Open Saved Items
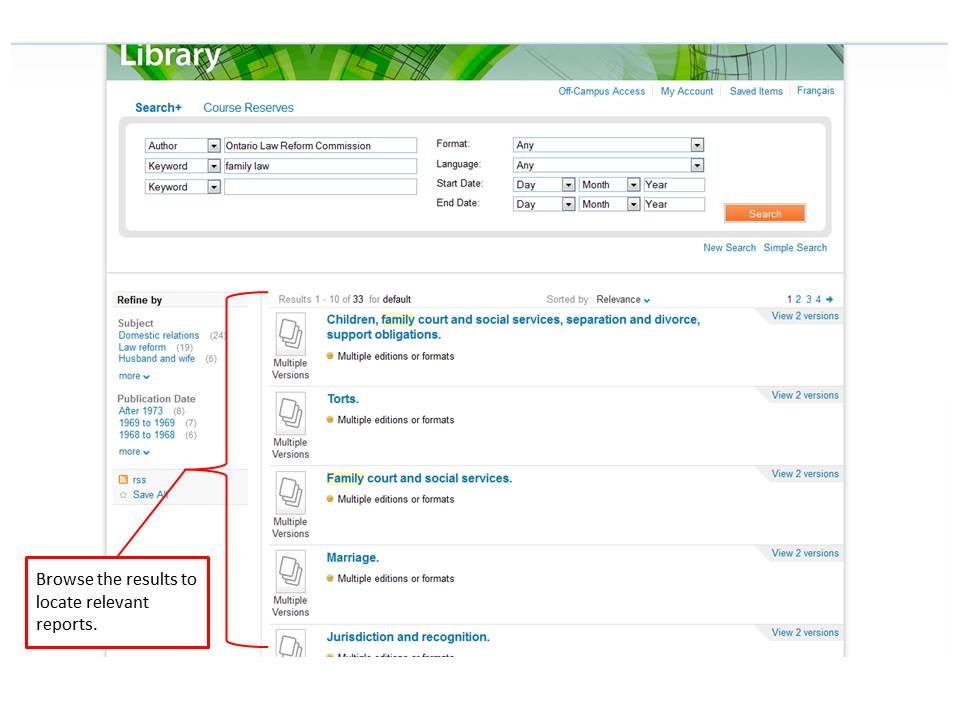The width and height of the screenshot is (960, 720). 756,91
